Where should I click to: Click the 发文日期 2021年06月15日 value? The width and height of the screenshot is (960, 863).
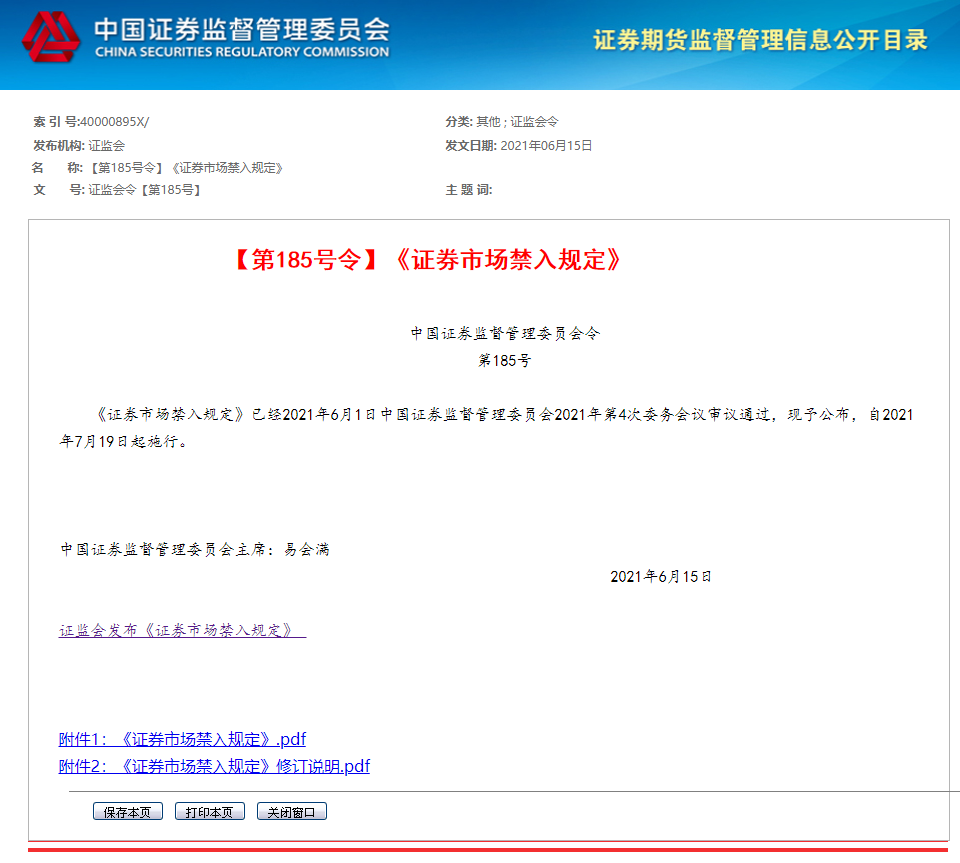[545, 146]
